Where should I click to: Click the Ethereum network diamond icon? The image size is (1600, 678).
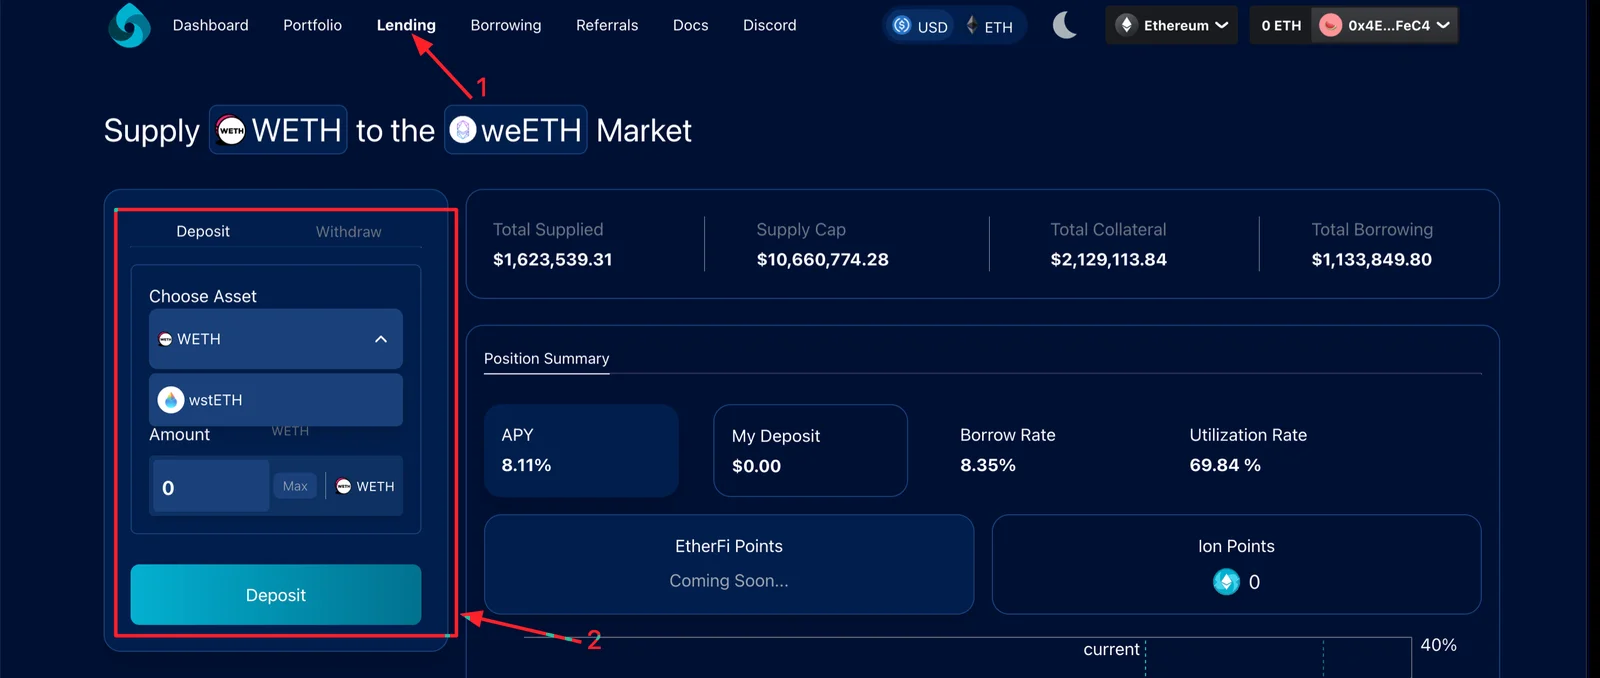(x=1126, y=25)
